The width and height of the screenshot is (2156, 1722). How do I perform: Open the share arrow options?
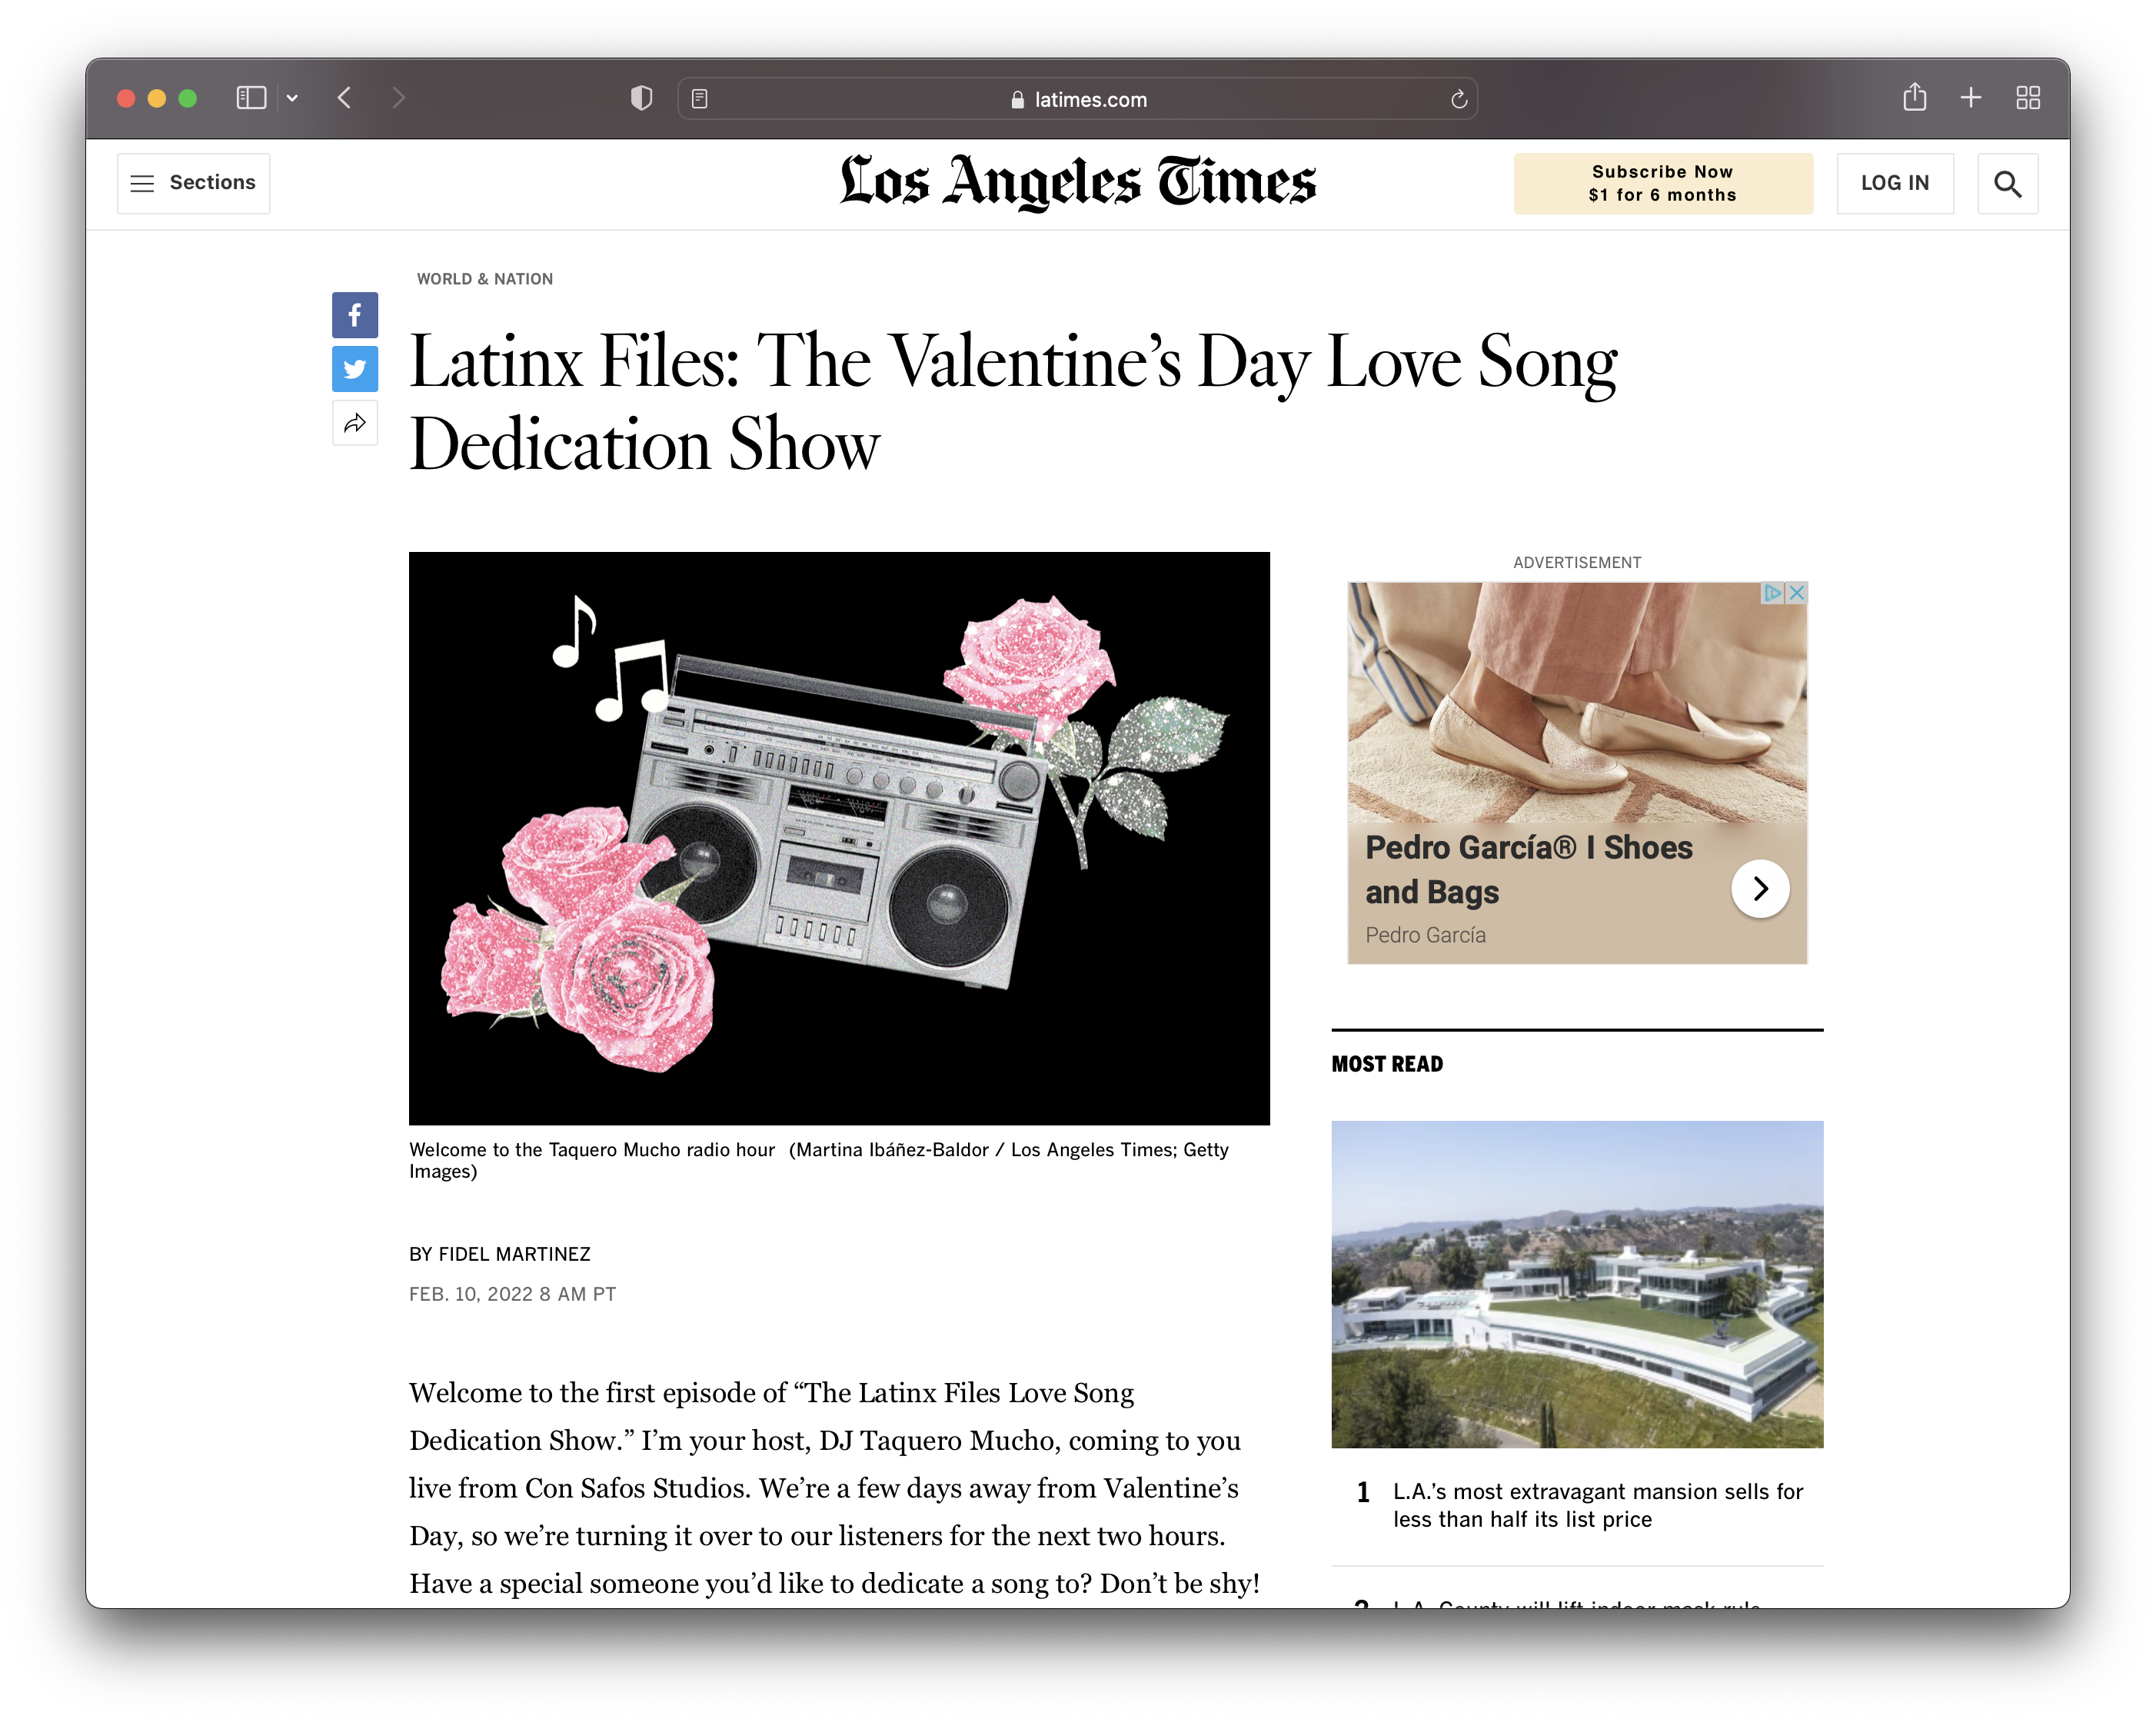click(x=354, y=423)
